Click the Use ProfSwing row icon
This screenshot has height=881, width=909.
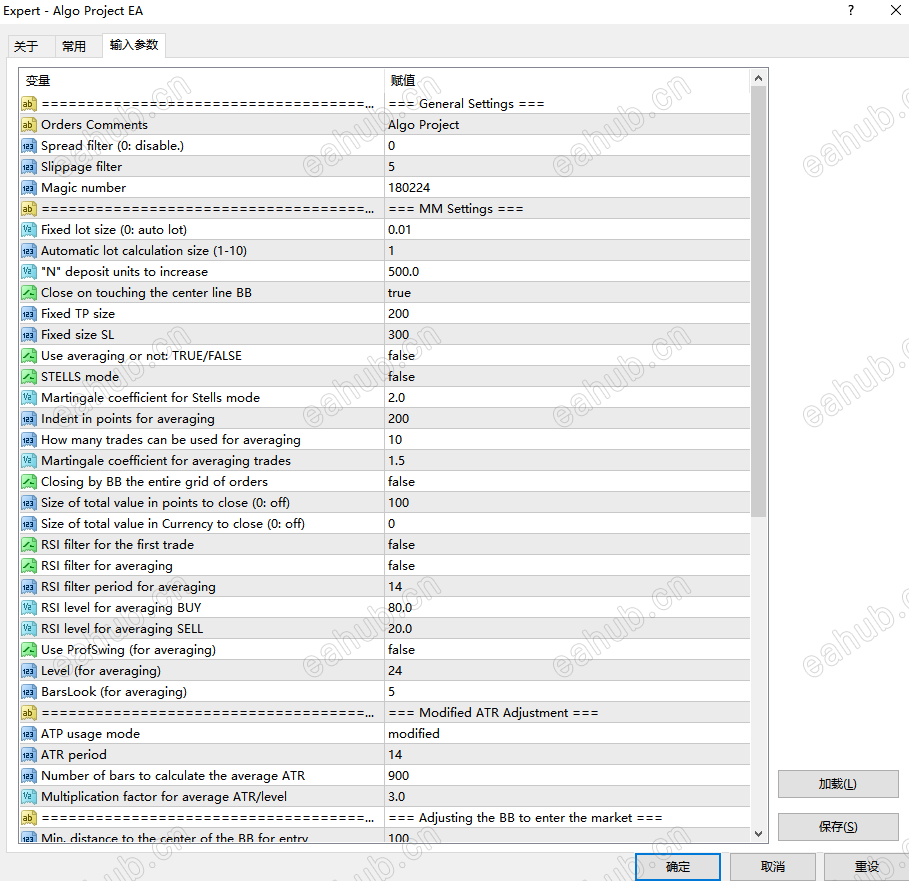click(x=28, y=650)
